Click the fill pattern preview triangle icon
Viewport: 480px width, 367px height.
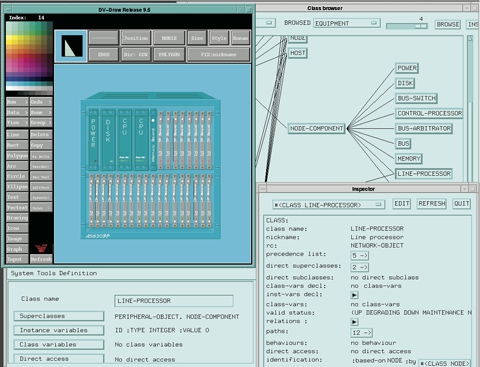71,46
